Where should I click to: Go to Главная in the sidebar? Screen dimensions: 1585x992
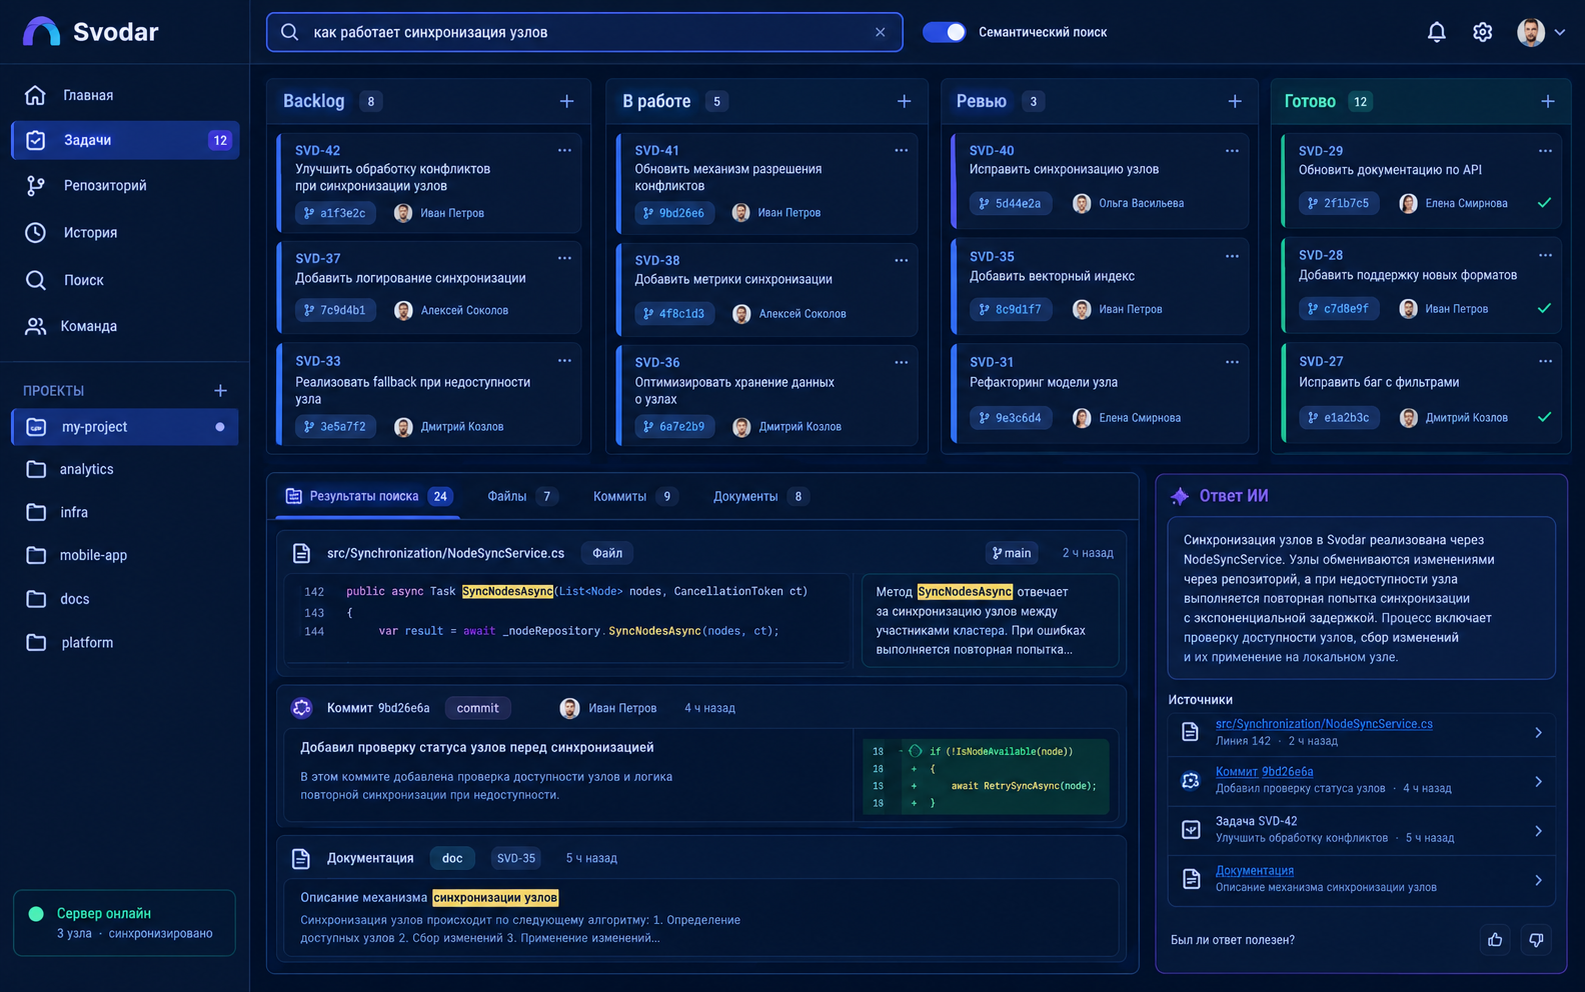coord(125,95)
